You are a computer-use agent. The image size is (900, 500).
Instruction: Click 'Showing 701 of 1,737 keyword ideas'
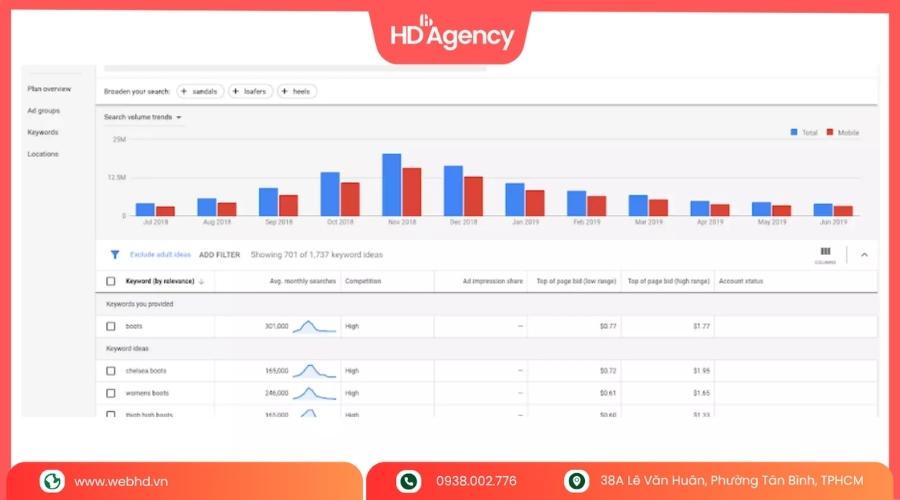317,255
